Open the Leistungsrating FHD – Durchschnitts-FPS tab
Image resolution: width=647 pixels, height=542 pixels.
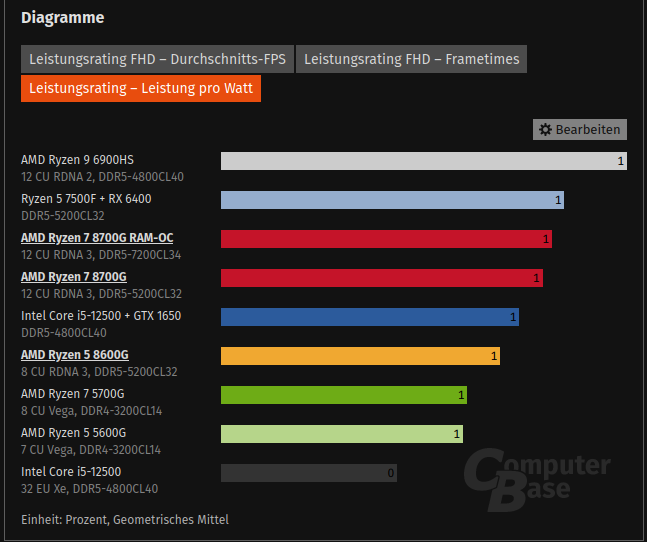coord(157,59)
